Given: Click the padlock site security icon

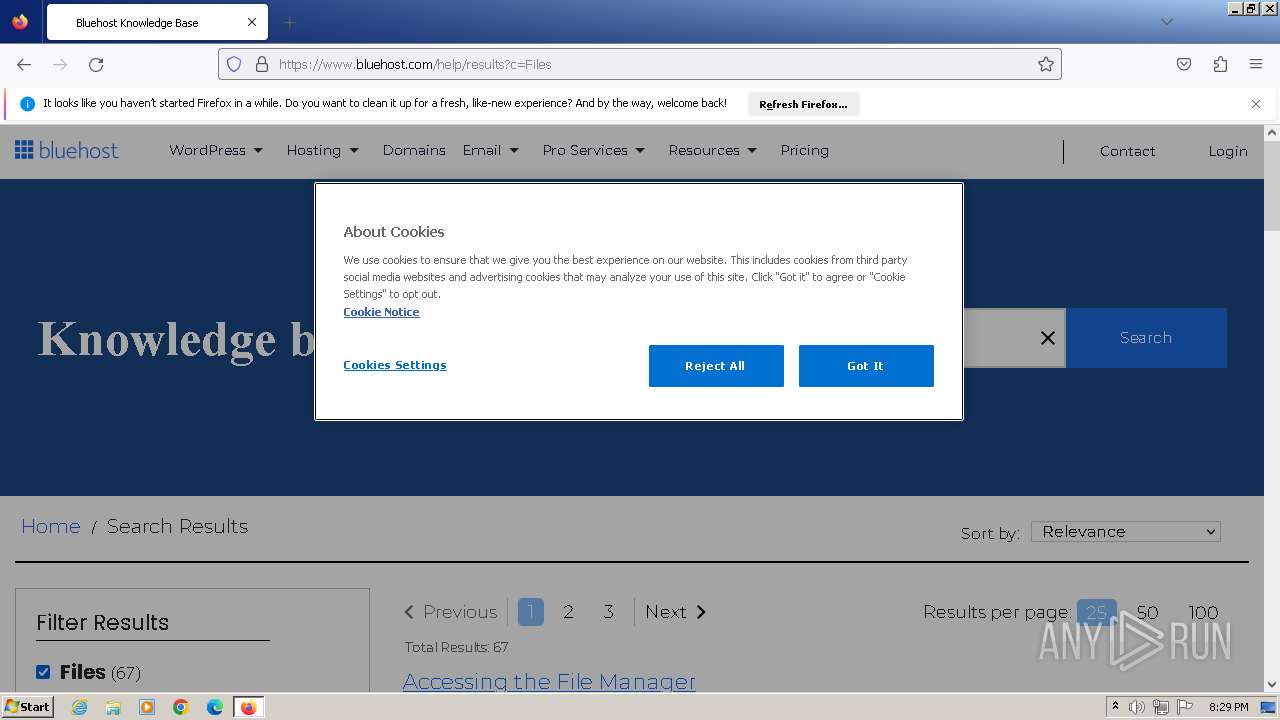Looking at the screenshot, I should 262,64.
